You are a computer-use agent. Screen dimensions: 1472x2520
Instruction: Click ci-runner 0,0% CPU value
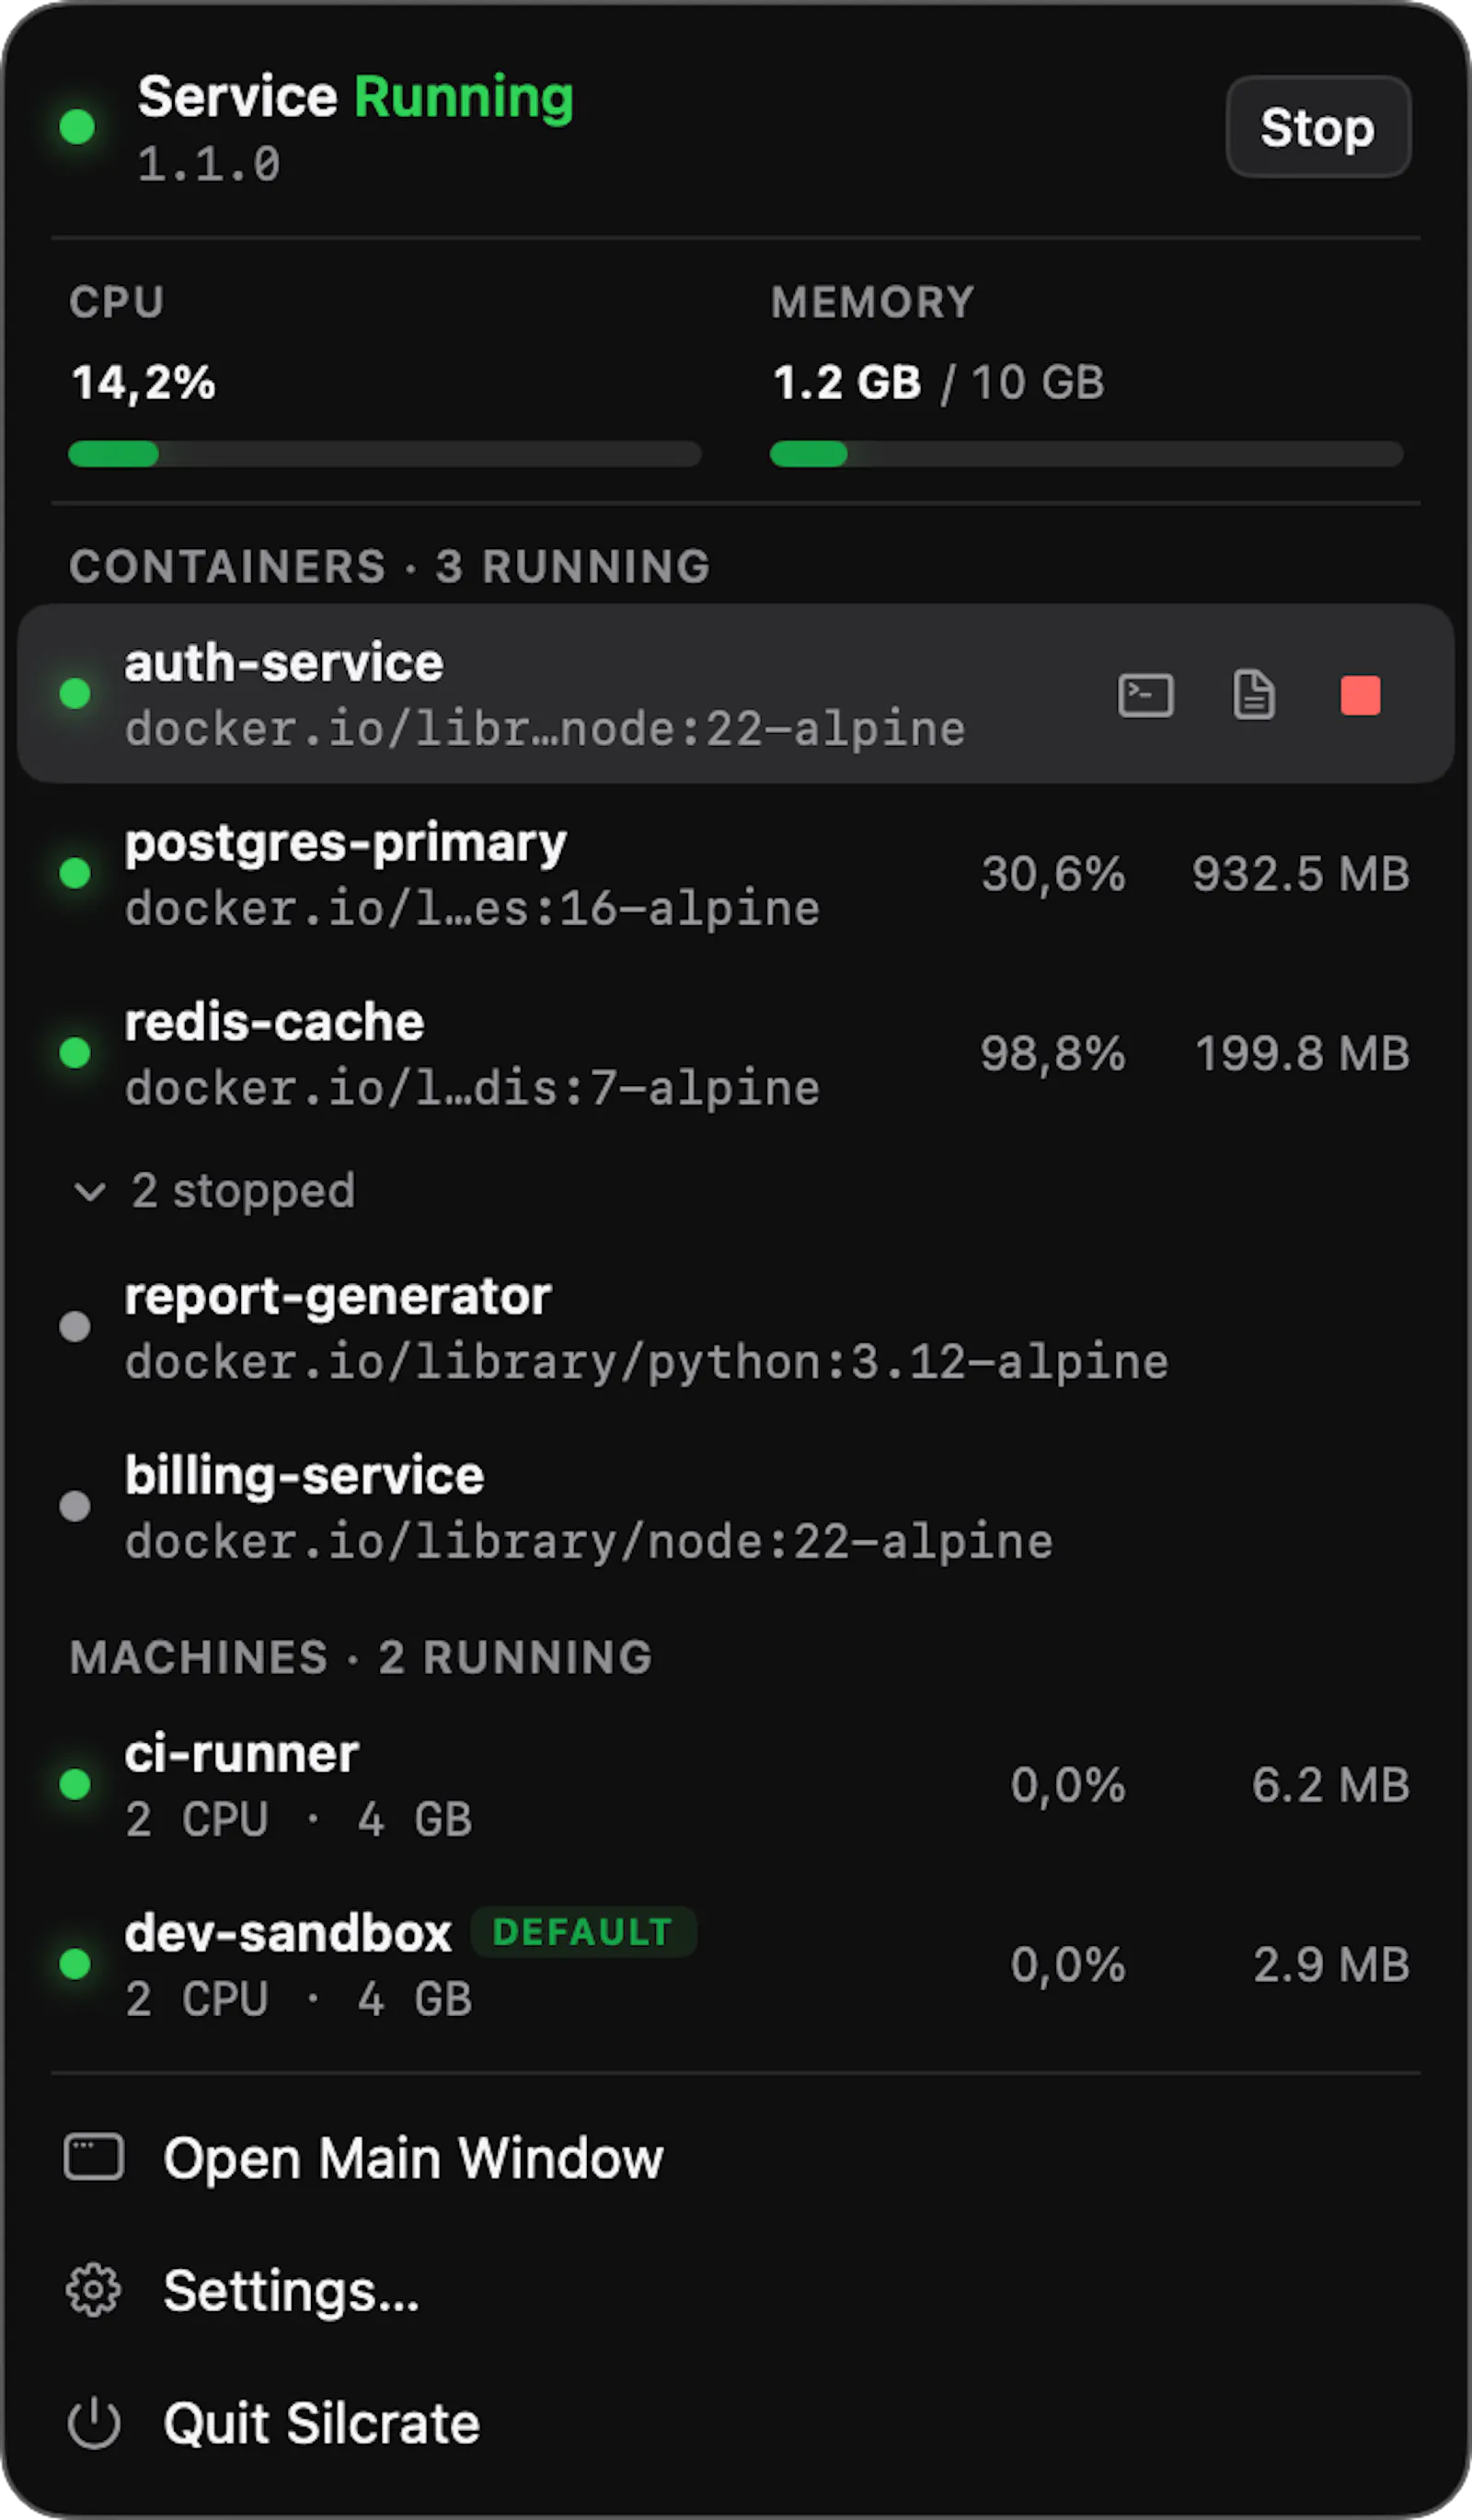pyautogui.click(x=1068, y=1785)
